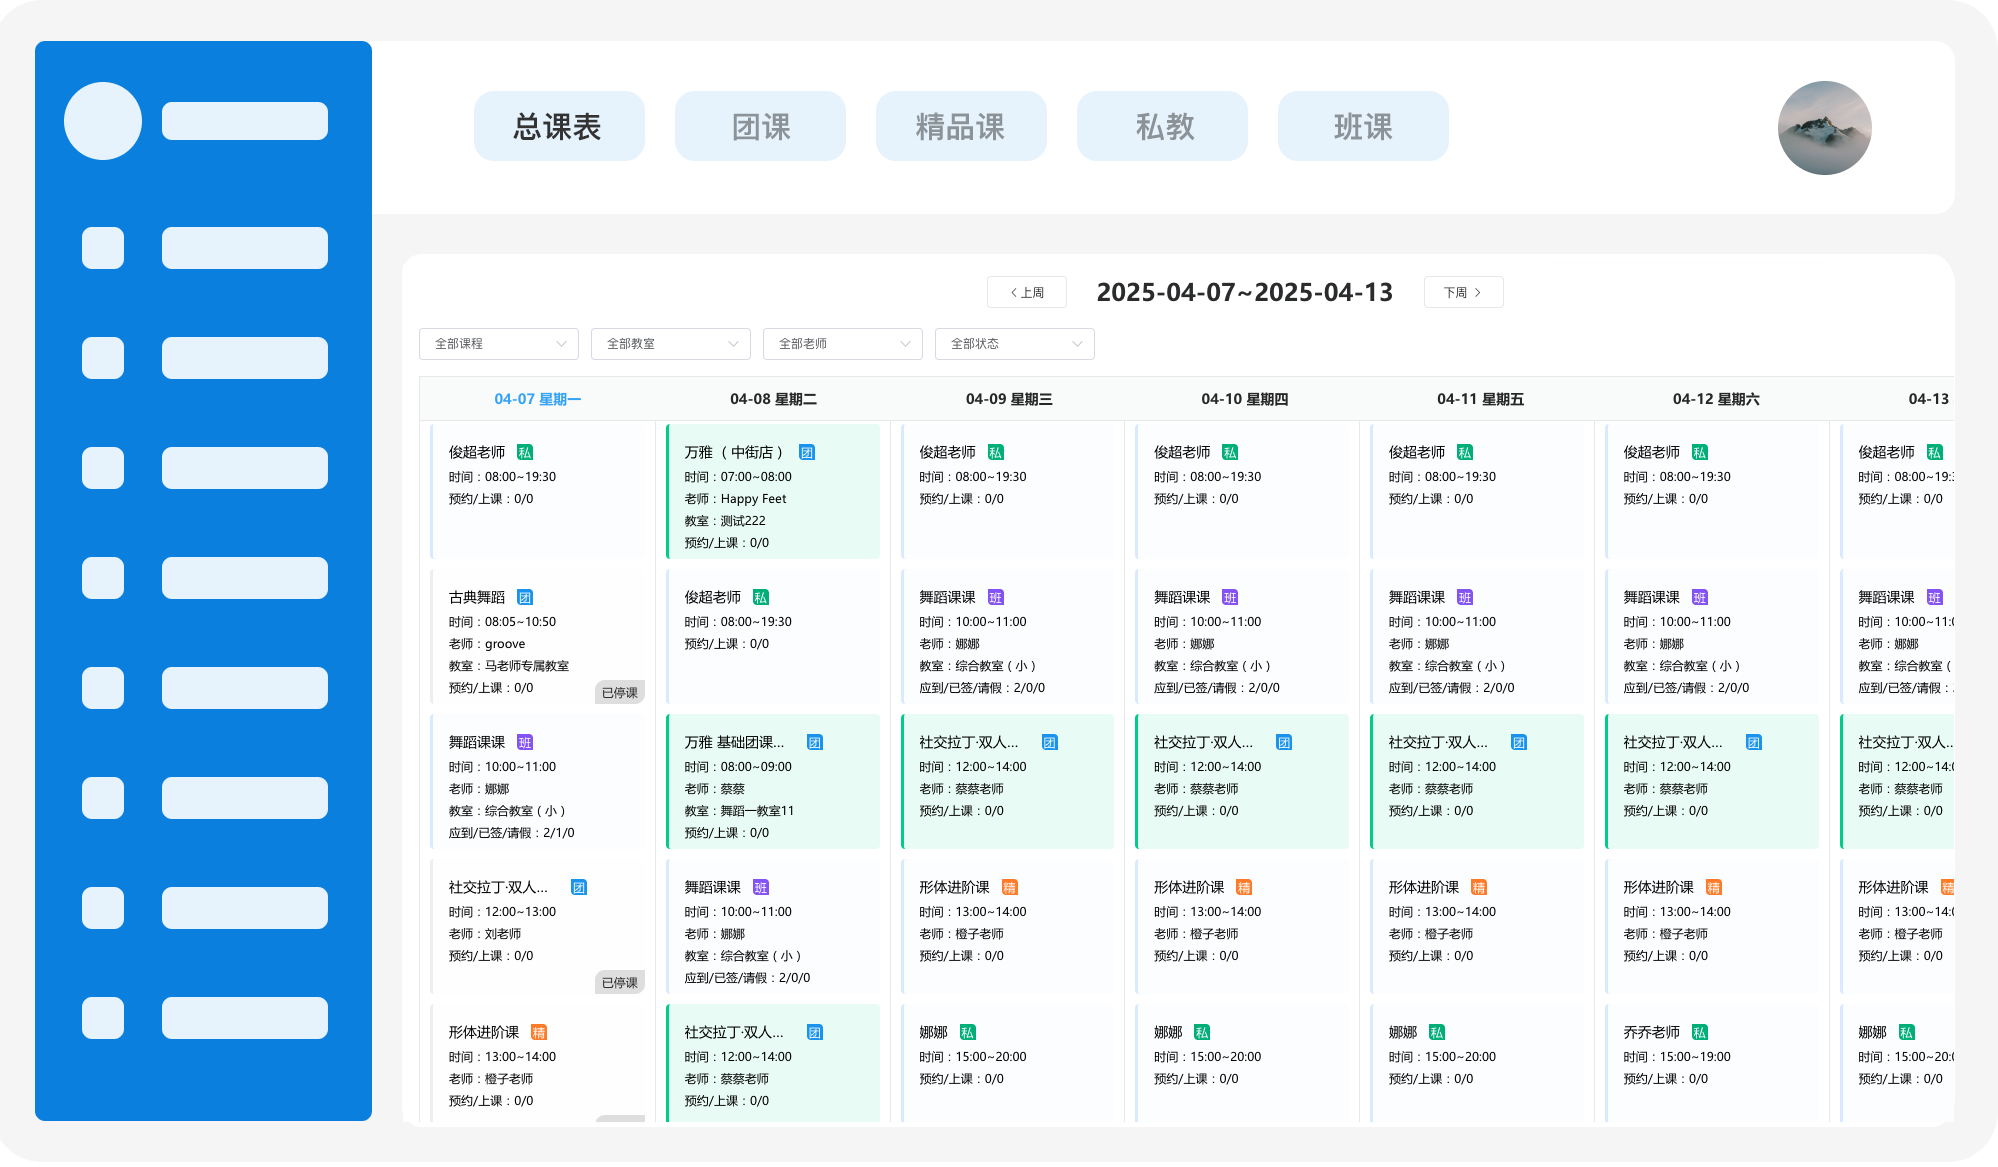Click the 精 tag on Thursday's 形体进阶课 card
The width and height of the screenshot is (1998, 1167).
(1244, 888)
